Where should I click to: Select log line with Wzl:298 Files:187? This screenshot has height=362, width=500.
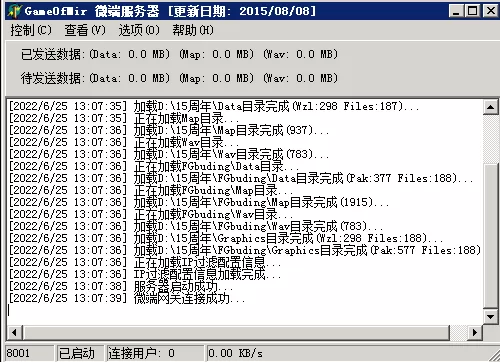pyautogui.click(x=214, y=106)
